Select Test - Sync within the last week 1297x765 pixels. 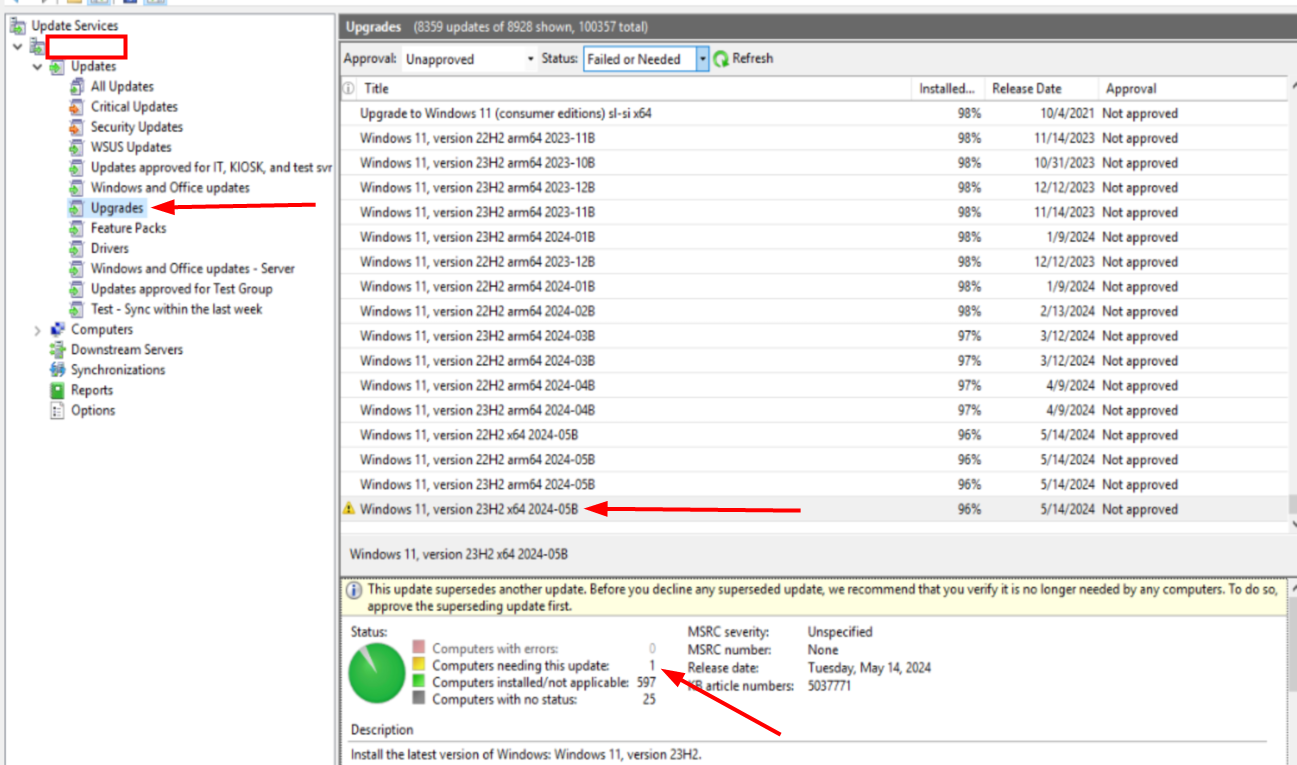[x=176, y=309]
